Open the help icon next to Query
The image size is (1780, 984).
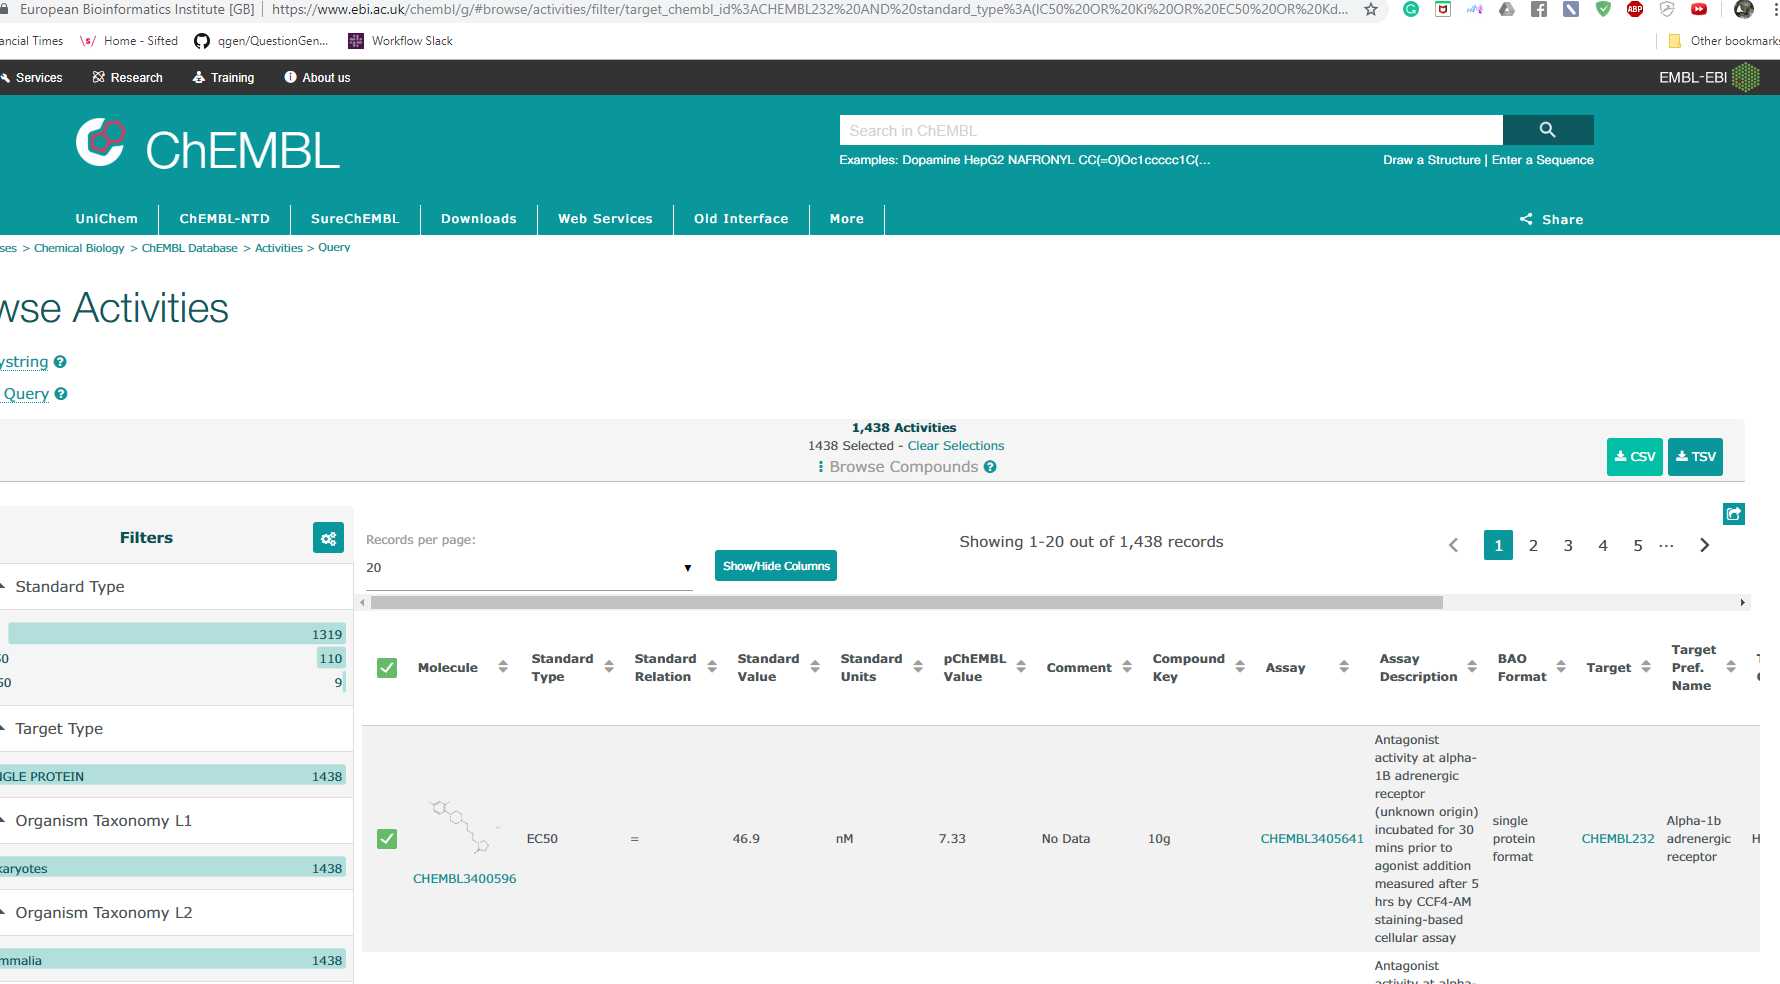61,394
